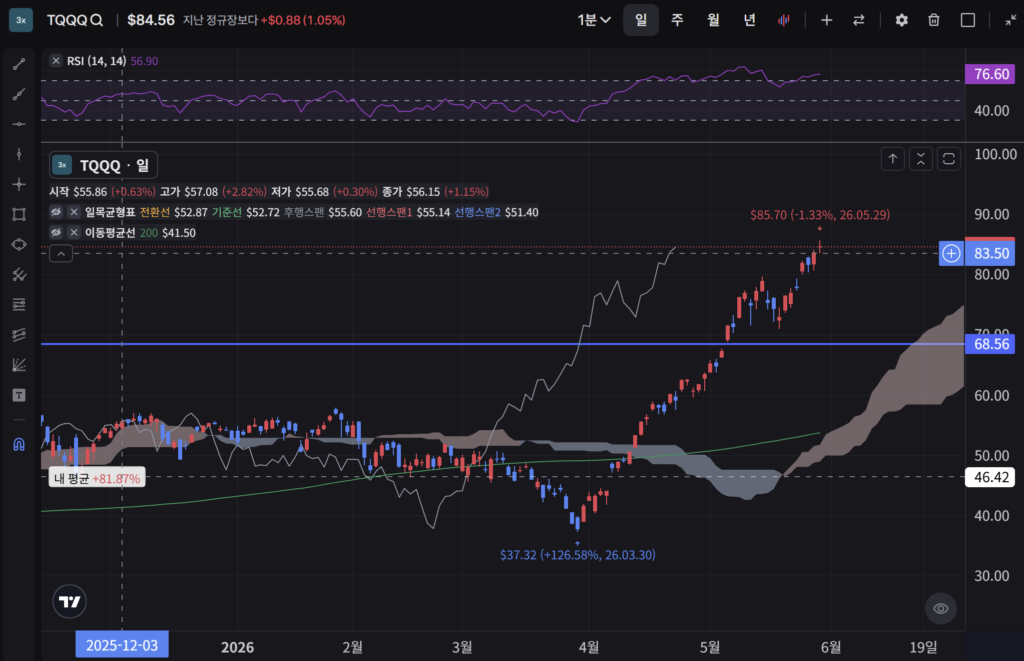
Task: Select the ellipse drawing tool
Action: click(x=19, y=244)
